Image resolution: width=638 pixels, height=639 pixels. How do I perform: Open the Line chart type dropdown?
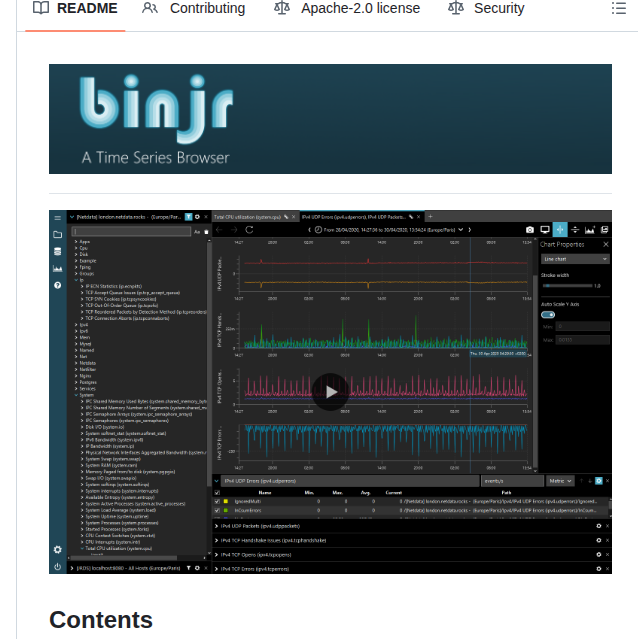click(x=575, y=259)
